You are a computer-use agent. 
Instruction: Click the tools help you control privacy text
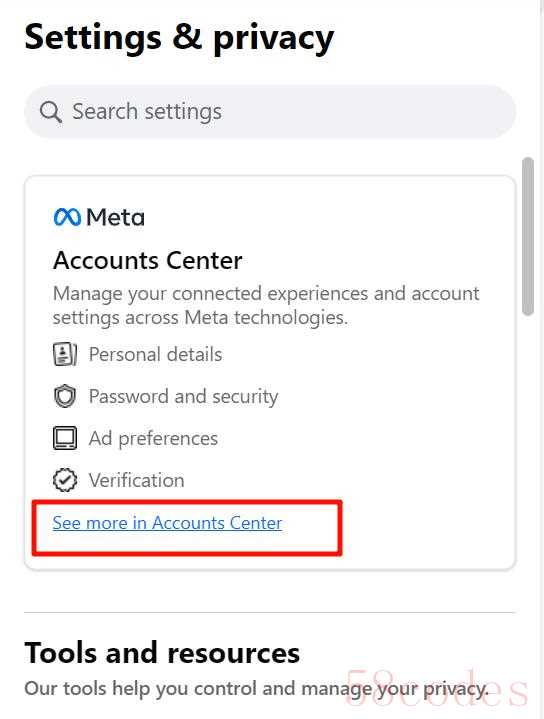coord(256,688)
